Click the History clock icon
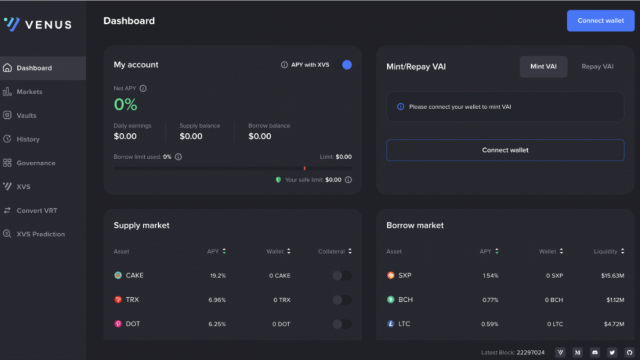Screen dimensions: 640x360 7,139
